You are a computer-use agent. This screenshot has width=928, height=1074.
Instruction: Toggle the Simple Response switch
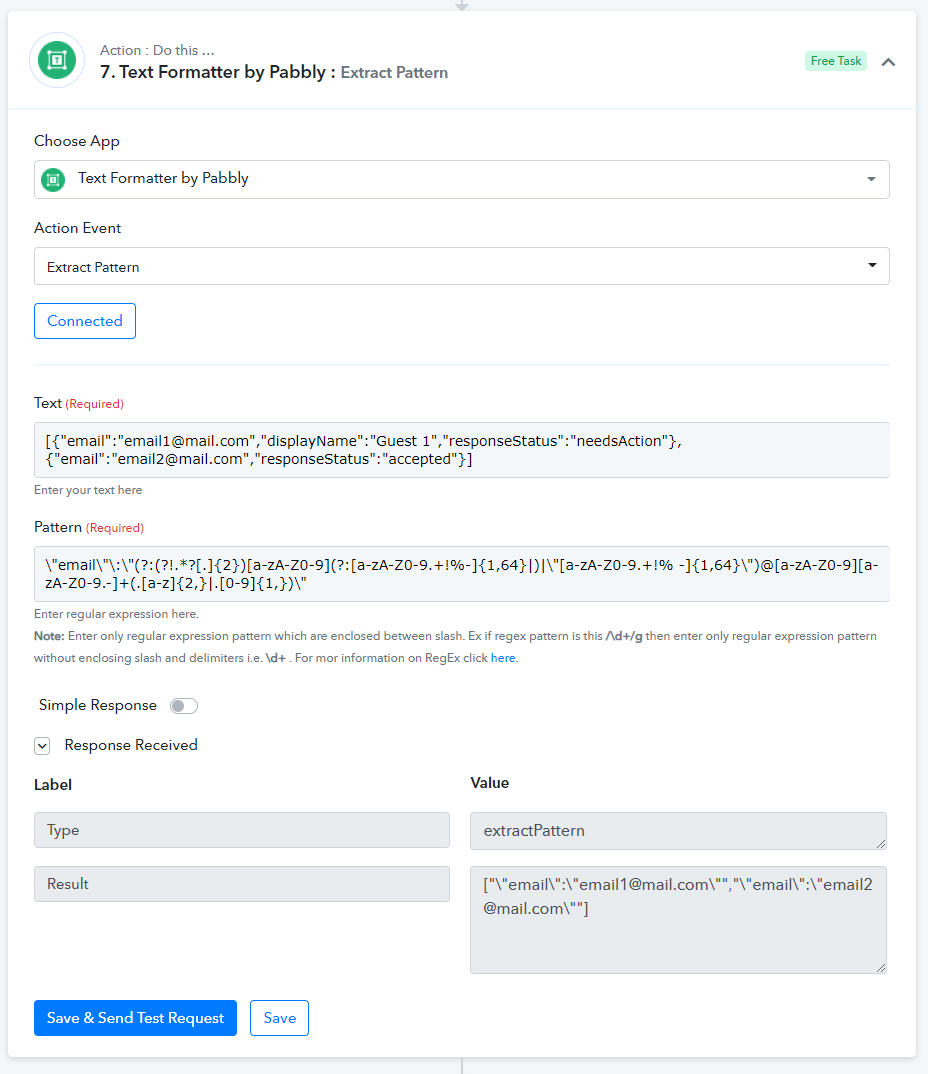(184, 706)
